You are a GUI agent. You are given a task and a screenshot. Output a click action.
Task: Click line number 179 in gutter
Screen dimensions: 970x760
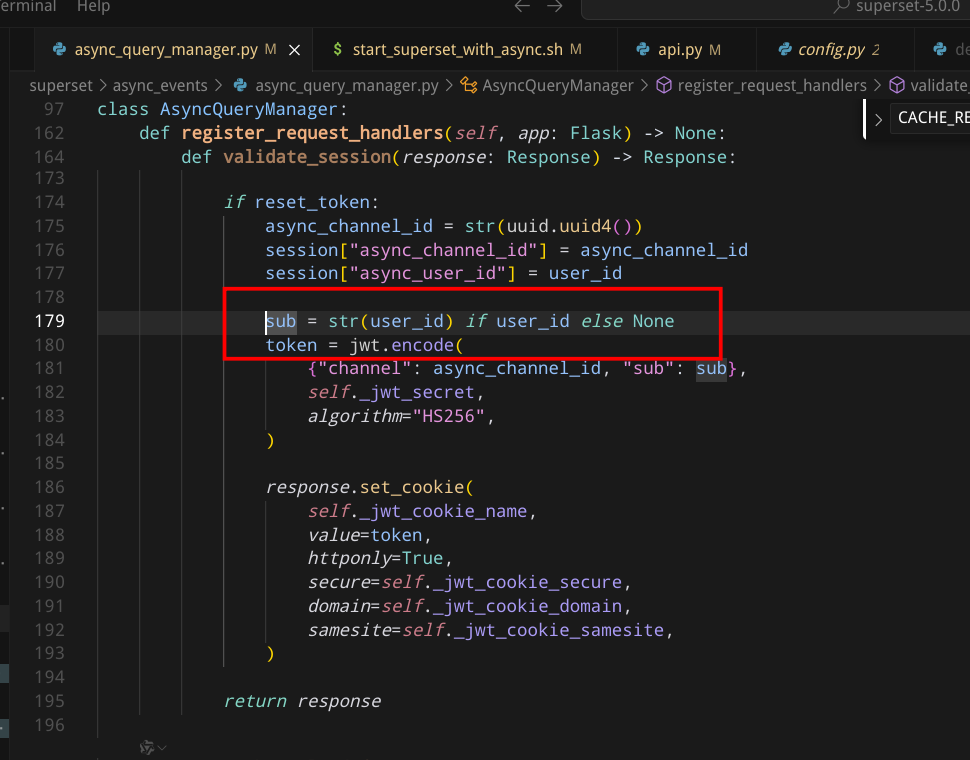[49, 322]
